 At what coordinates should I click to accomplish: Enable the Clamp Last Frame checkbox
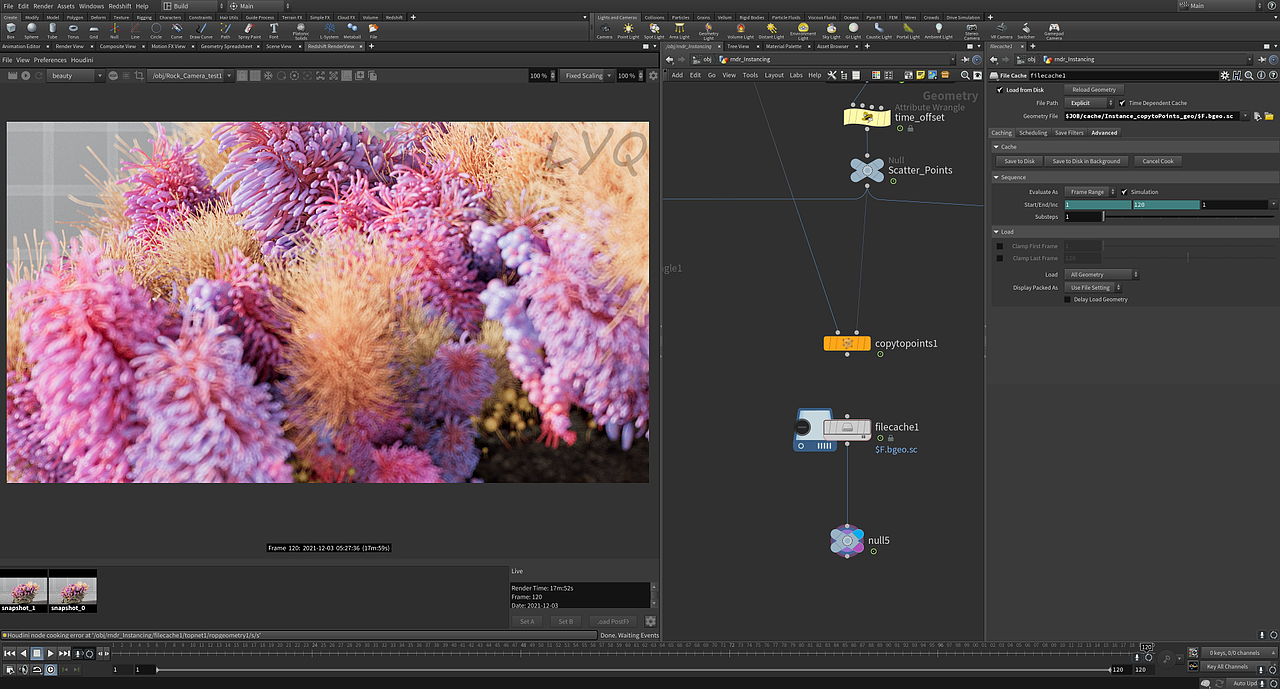coord(1000,258)
